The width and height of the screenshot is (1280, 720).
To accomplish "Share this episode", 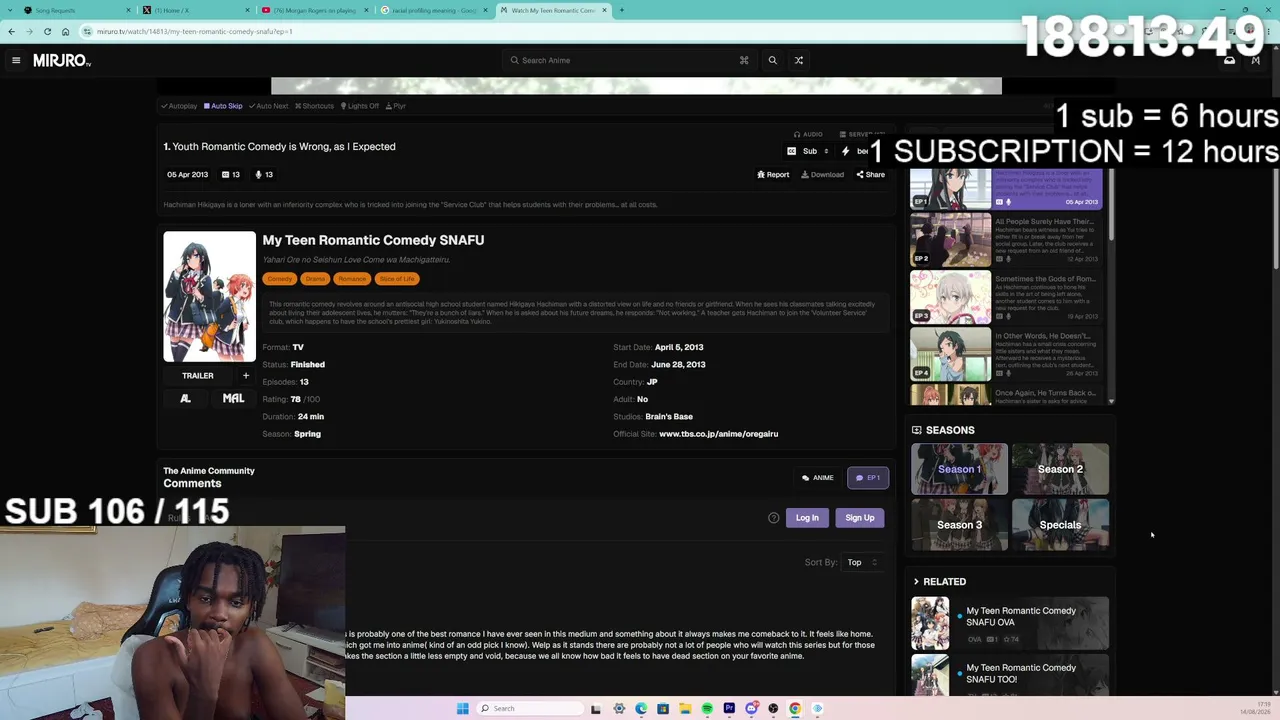I will [x=870, y=175].
